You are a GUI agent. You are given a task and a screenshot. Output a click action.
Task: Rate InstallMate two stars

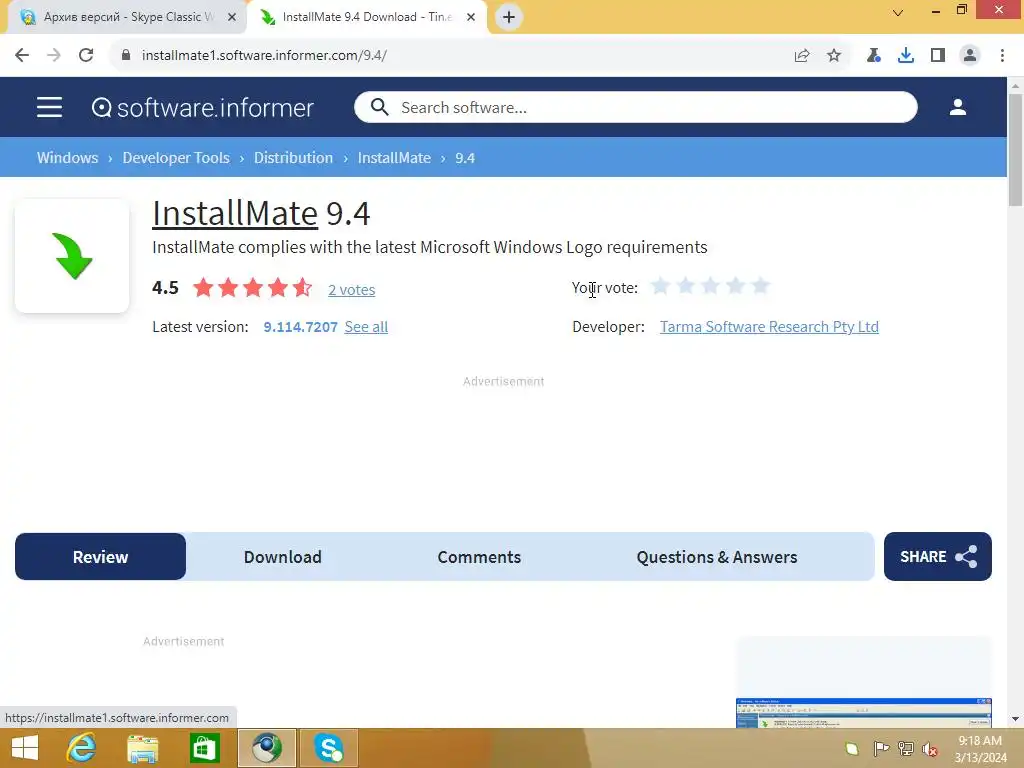tap(685, 286)
